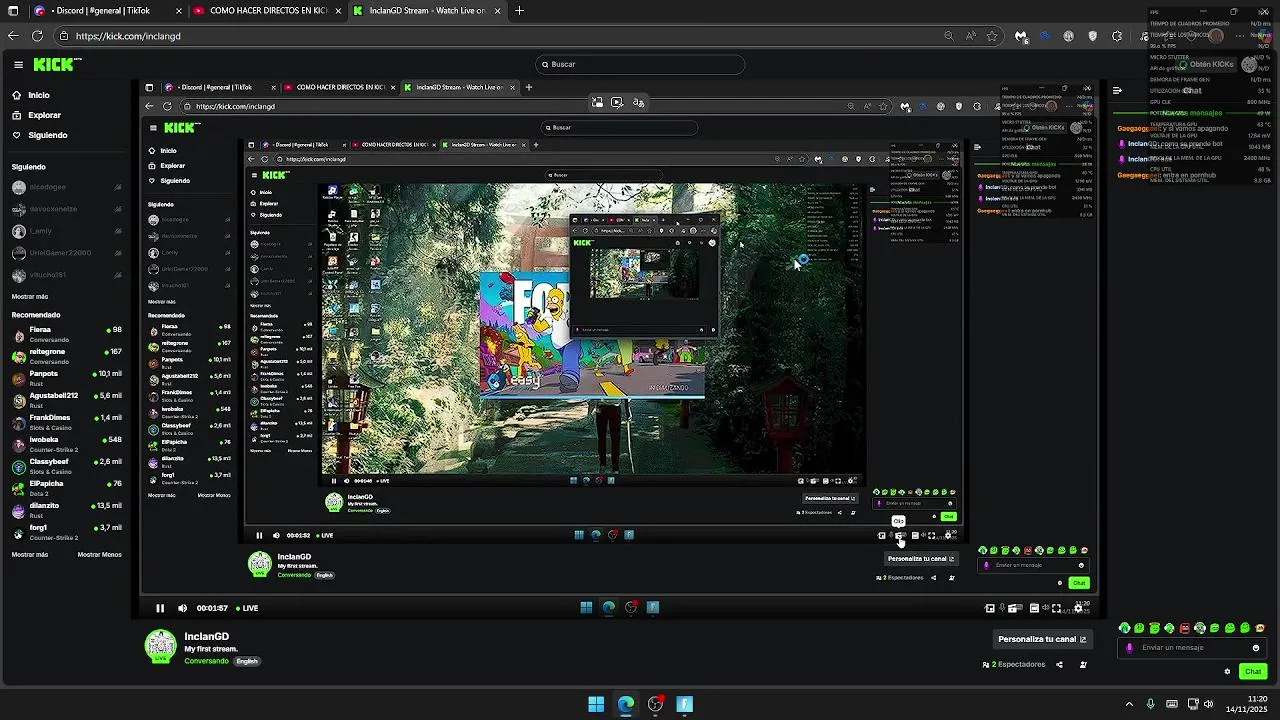Open Fieraa channel in main sidebar
1280x720 pixels.
(67, 333)
